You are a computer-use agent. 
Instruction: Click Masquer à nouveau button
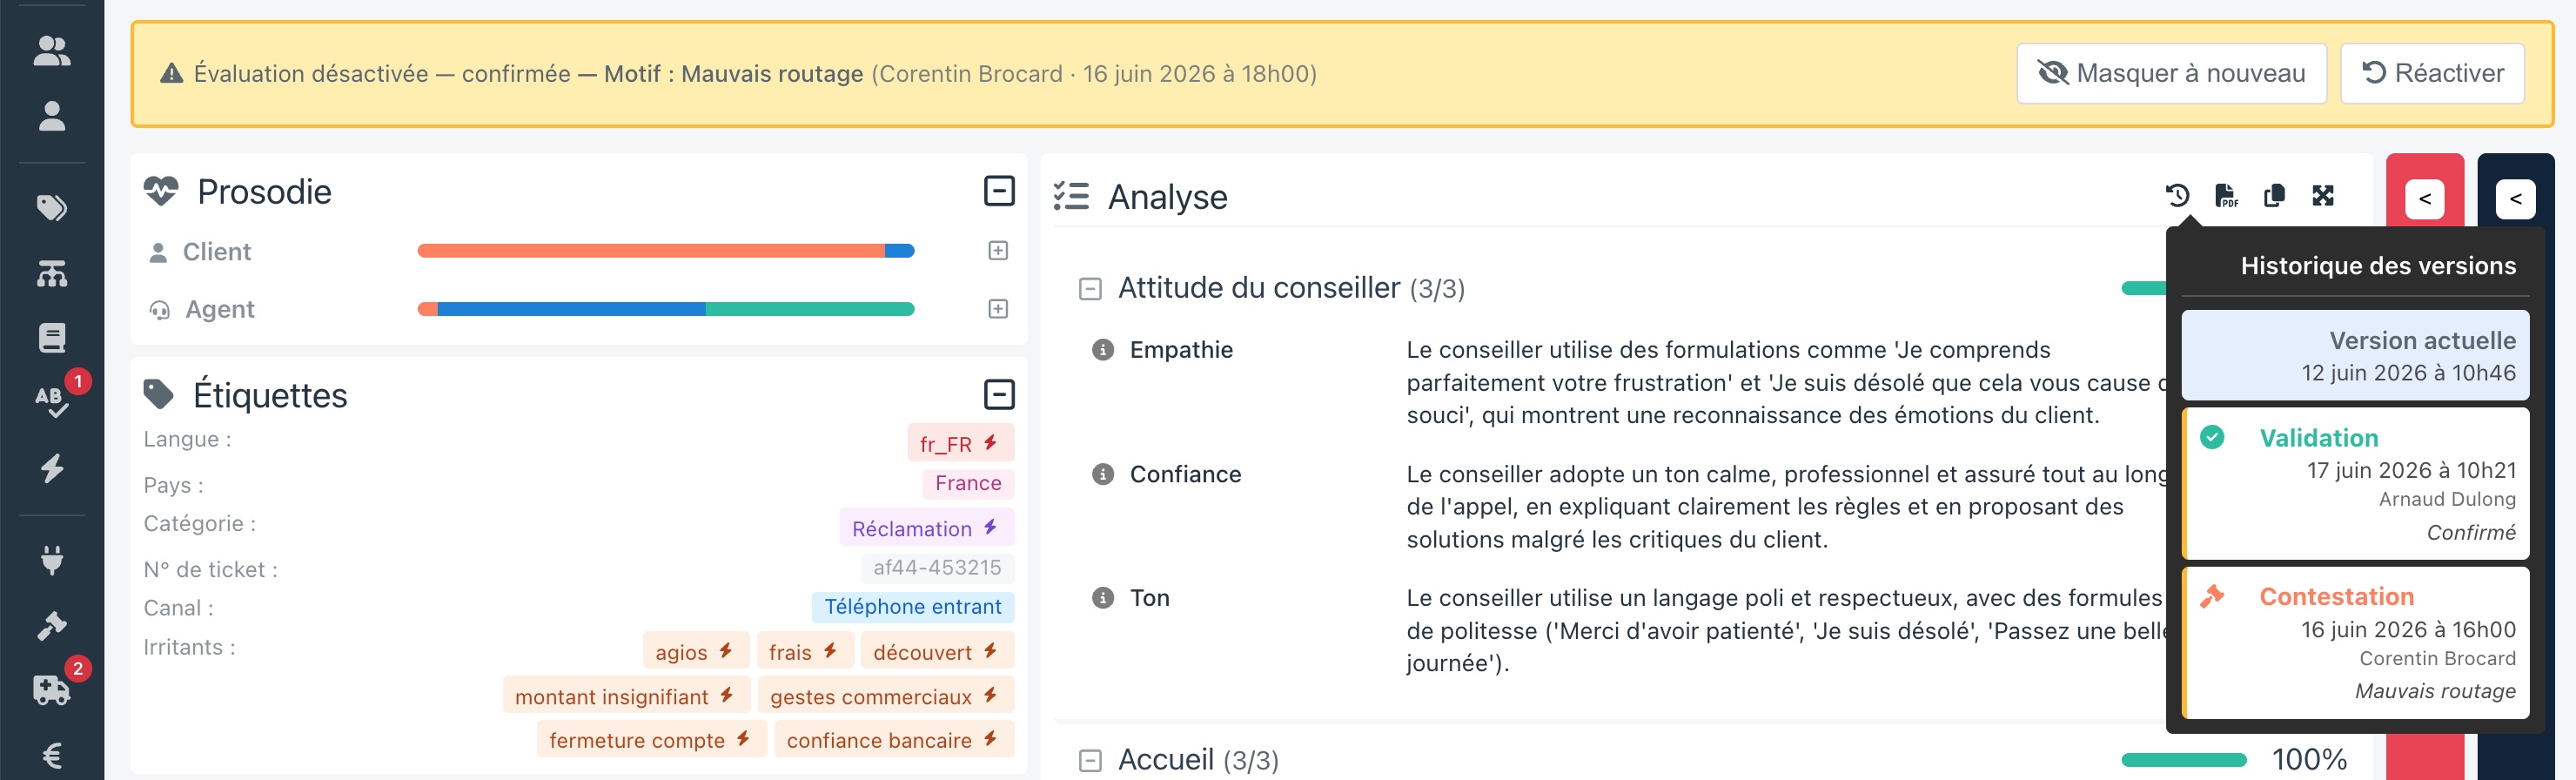pyautogui.click(x=2171, y=73)
